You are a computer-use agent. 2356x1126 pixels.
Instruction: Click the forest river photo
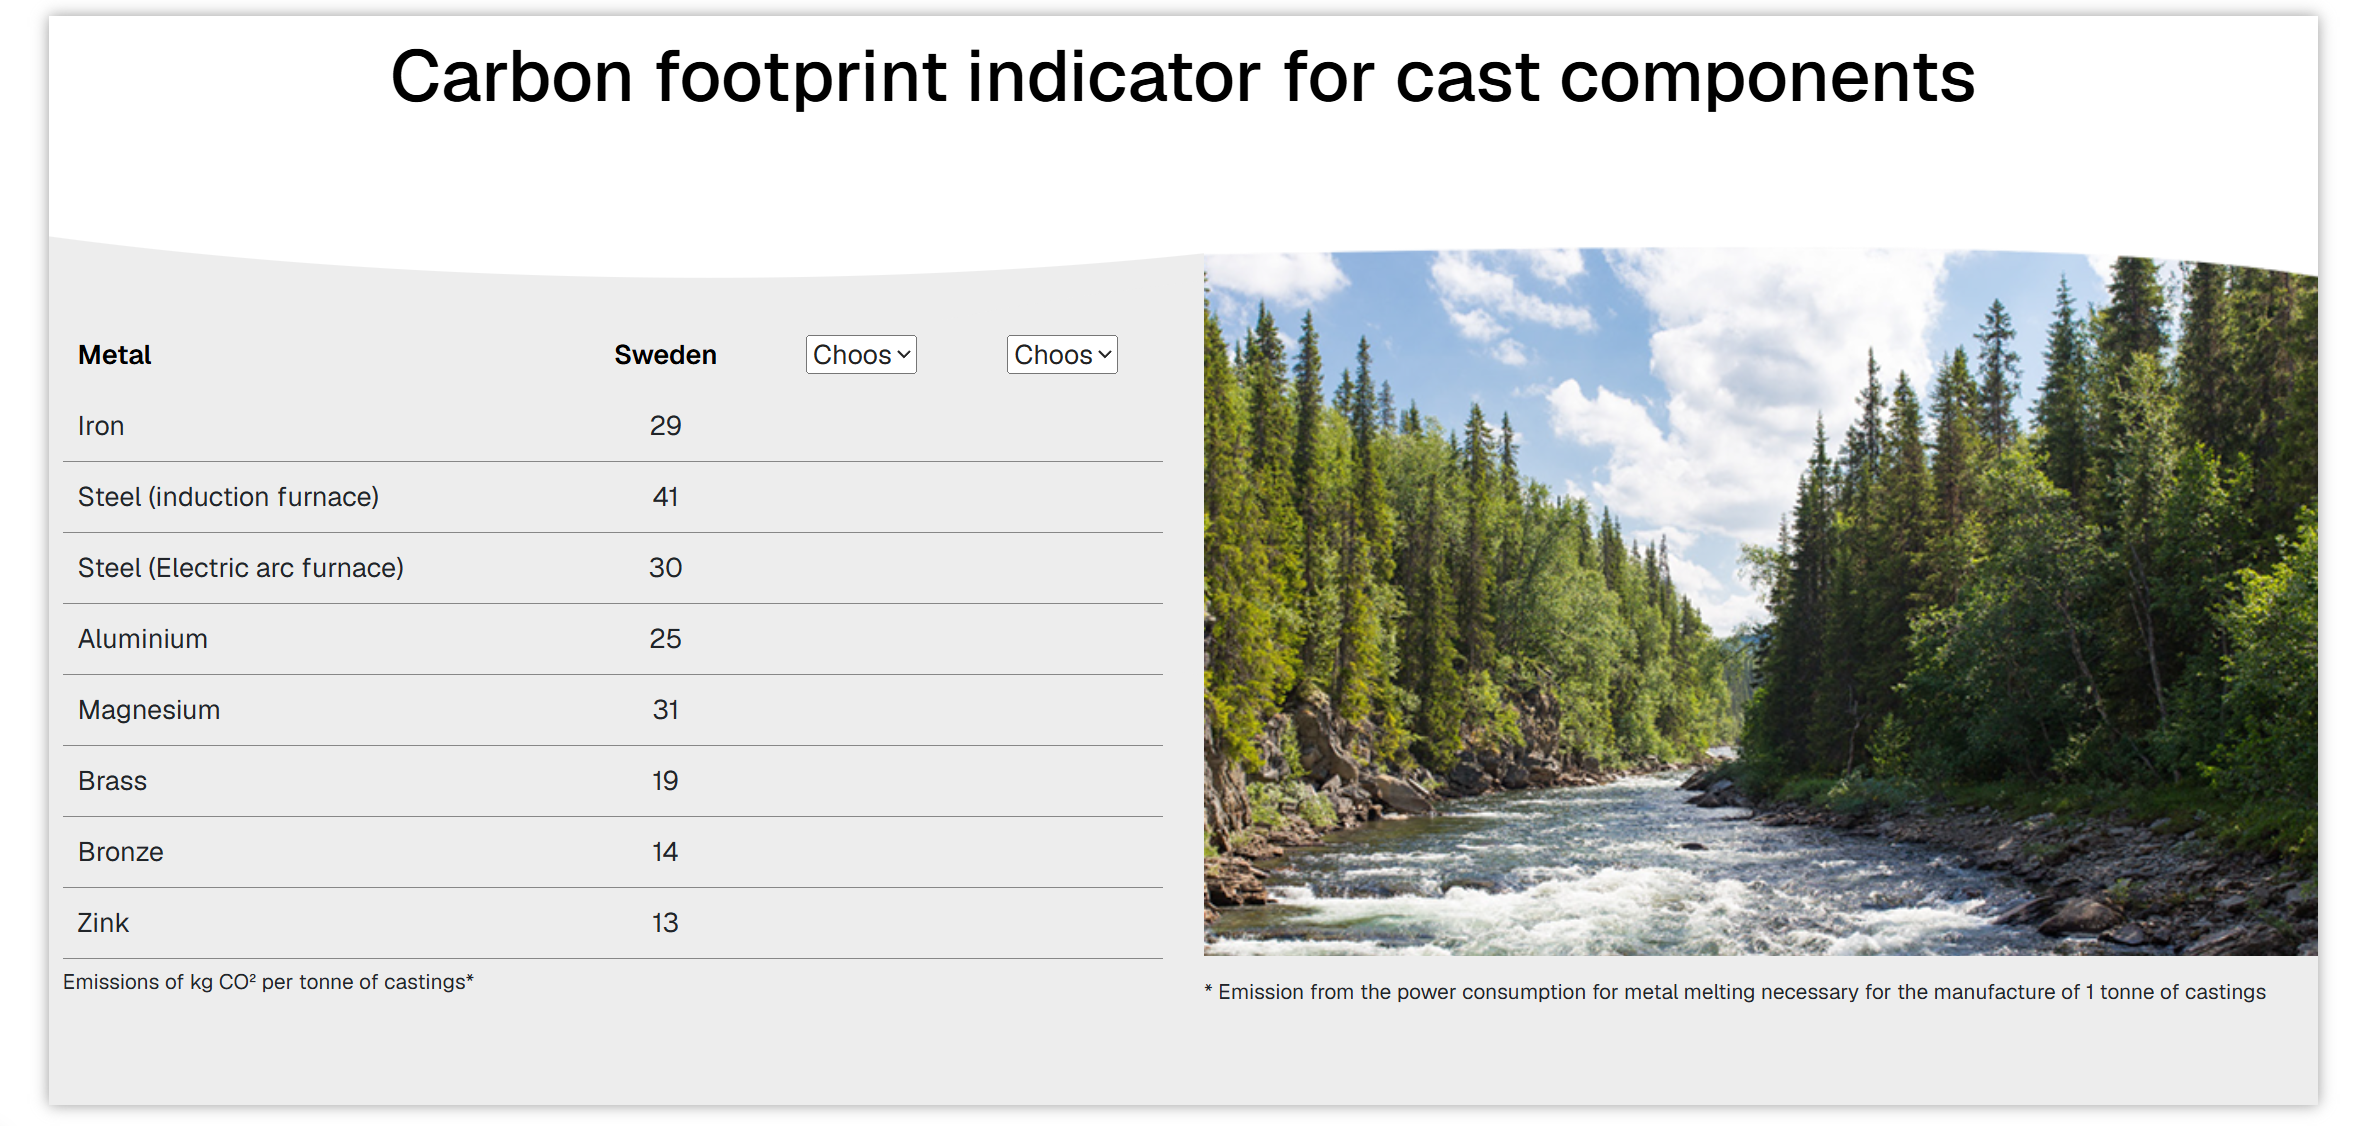pyautogui.click(x=1760, y=602)
